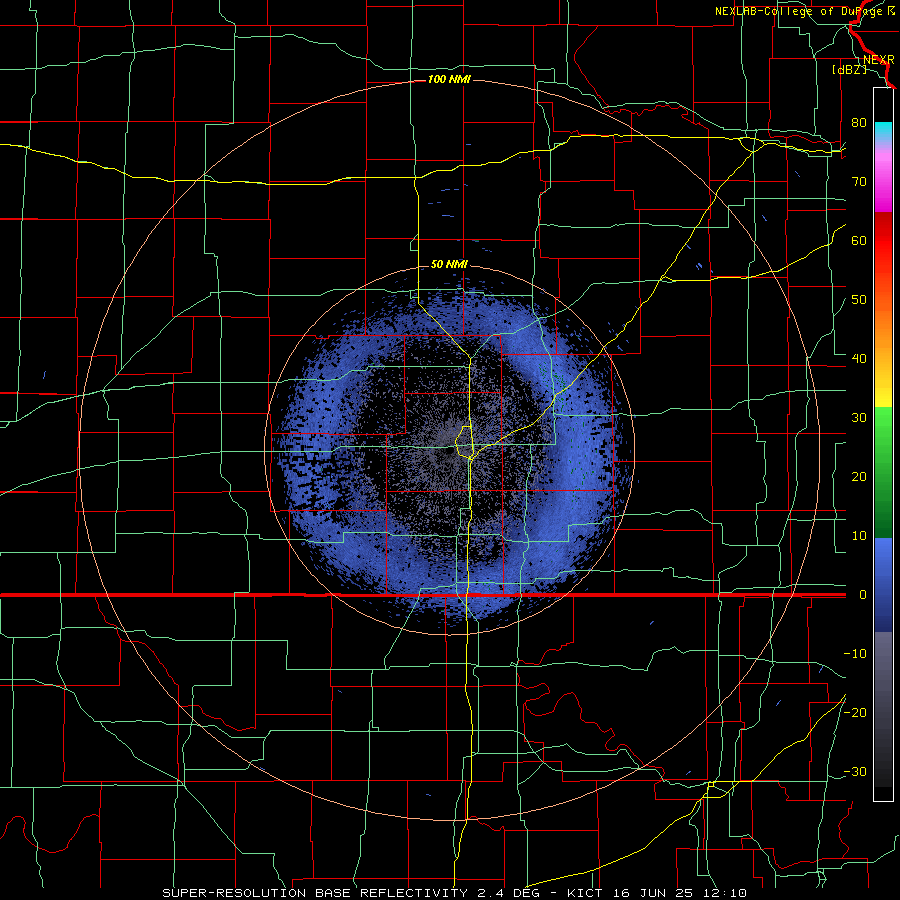The height and width of the screenshot is (900, 900).
Task: Click the 30 value on the dBZ scale
Action: tap(859, 417)
